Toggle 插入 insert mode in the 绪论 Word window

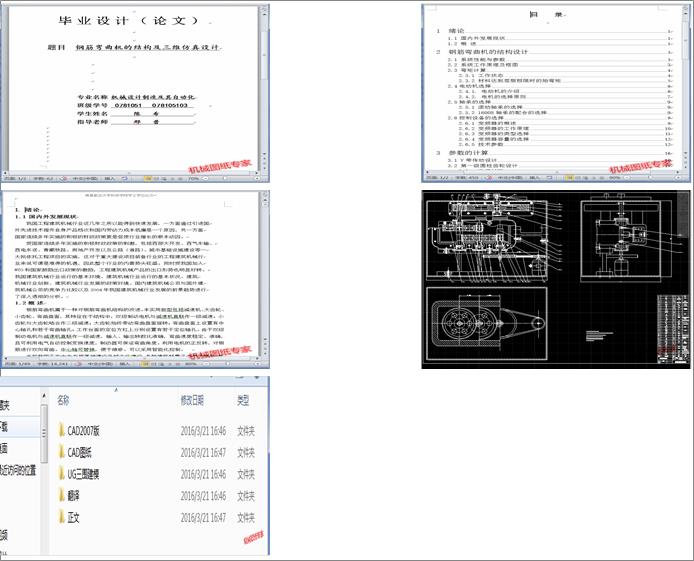pos(124,364)
